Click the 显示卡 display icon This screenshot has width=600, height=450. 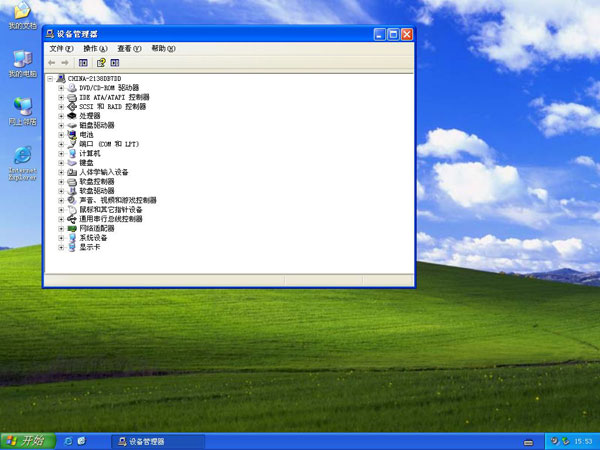pos(72,247)
